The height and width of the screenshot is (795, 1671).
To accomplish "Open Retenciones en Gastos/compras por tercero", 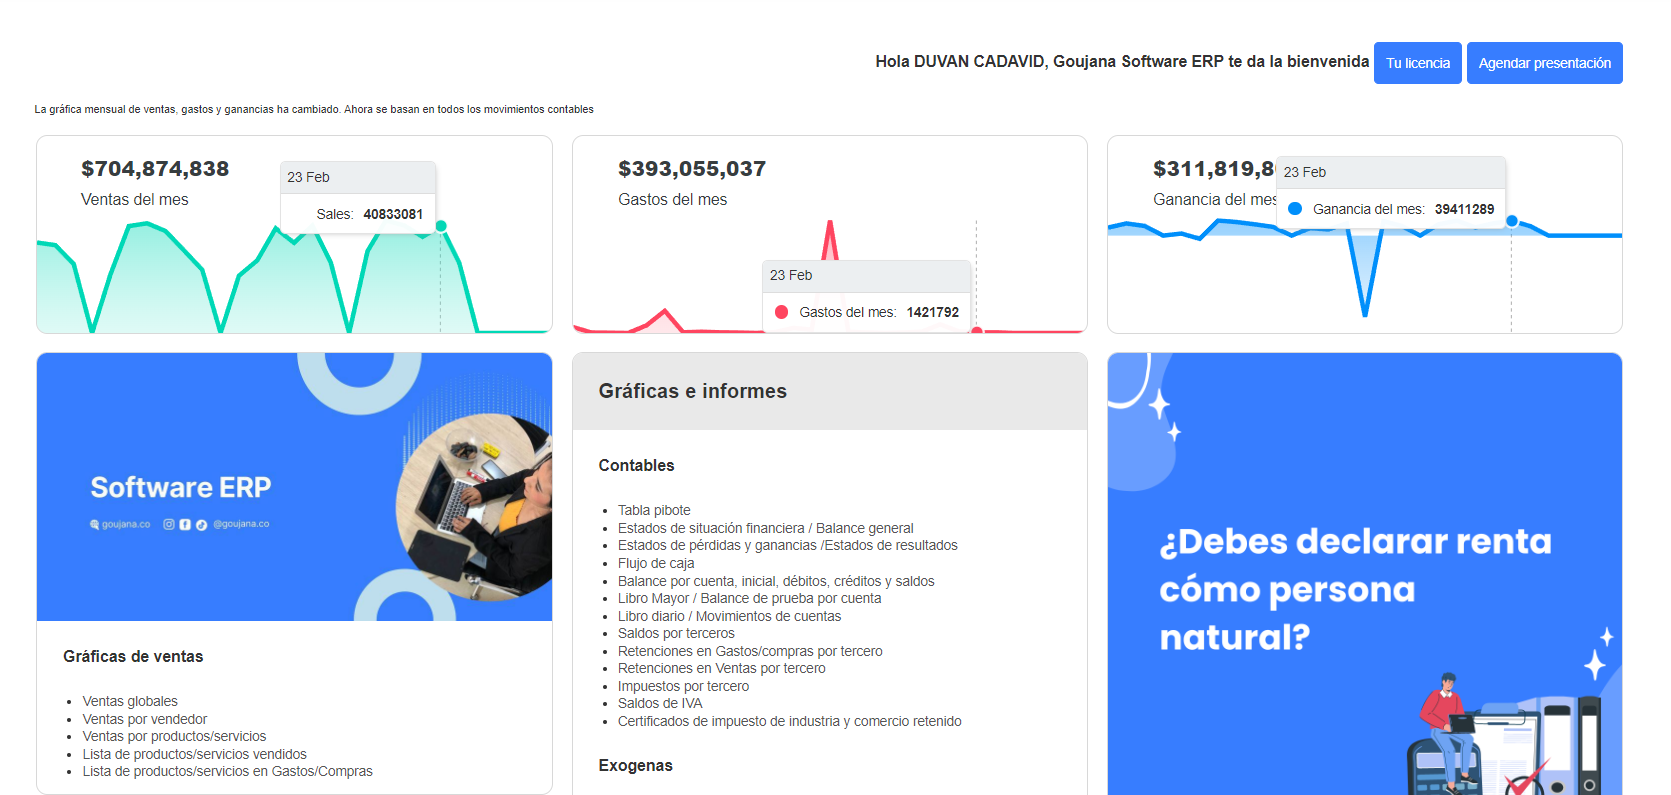I will (x=750, y=651).
